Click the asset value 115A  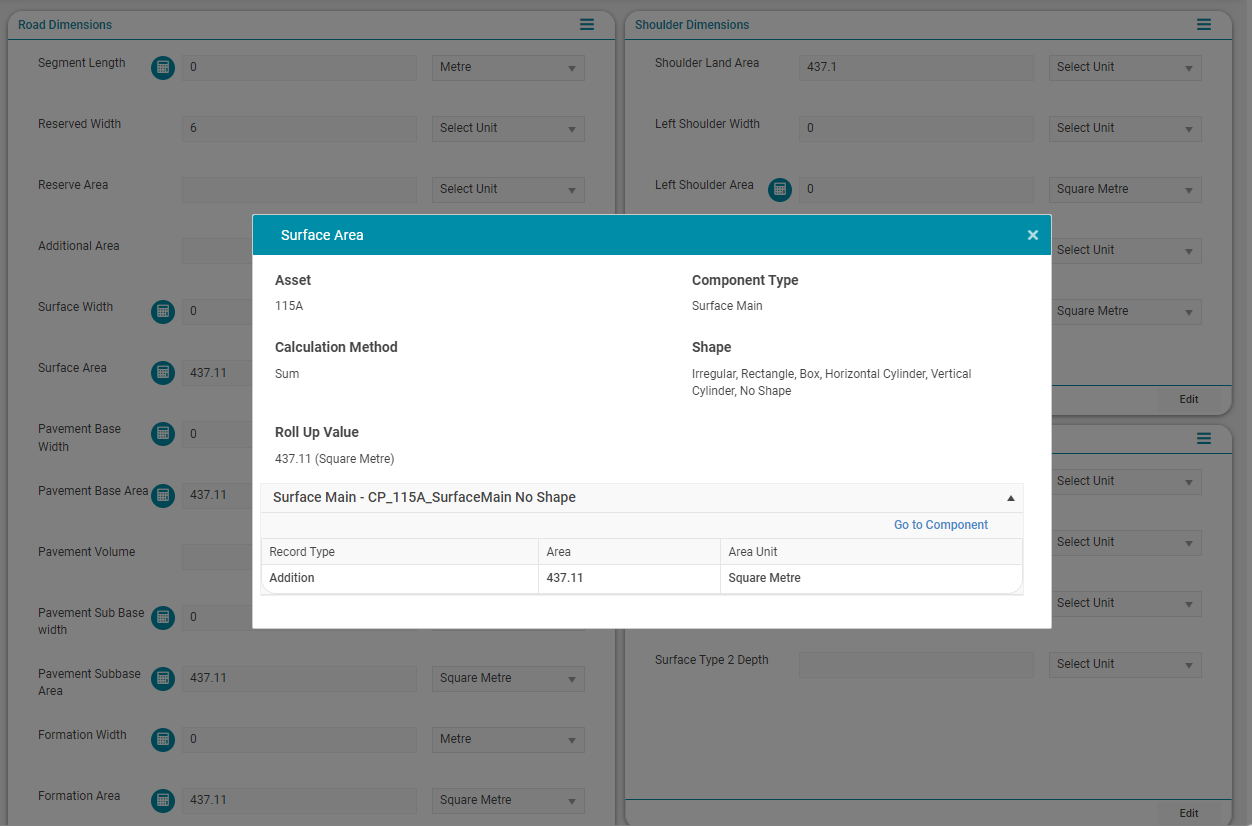click(x=289, y=306)
